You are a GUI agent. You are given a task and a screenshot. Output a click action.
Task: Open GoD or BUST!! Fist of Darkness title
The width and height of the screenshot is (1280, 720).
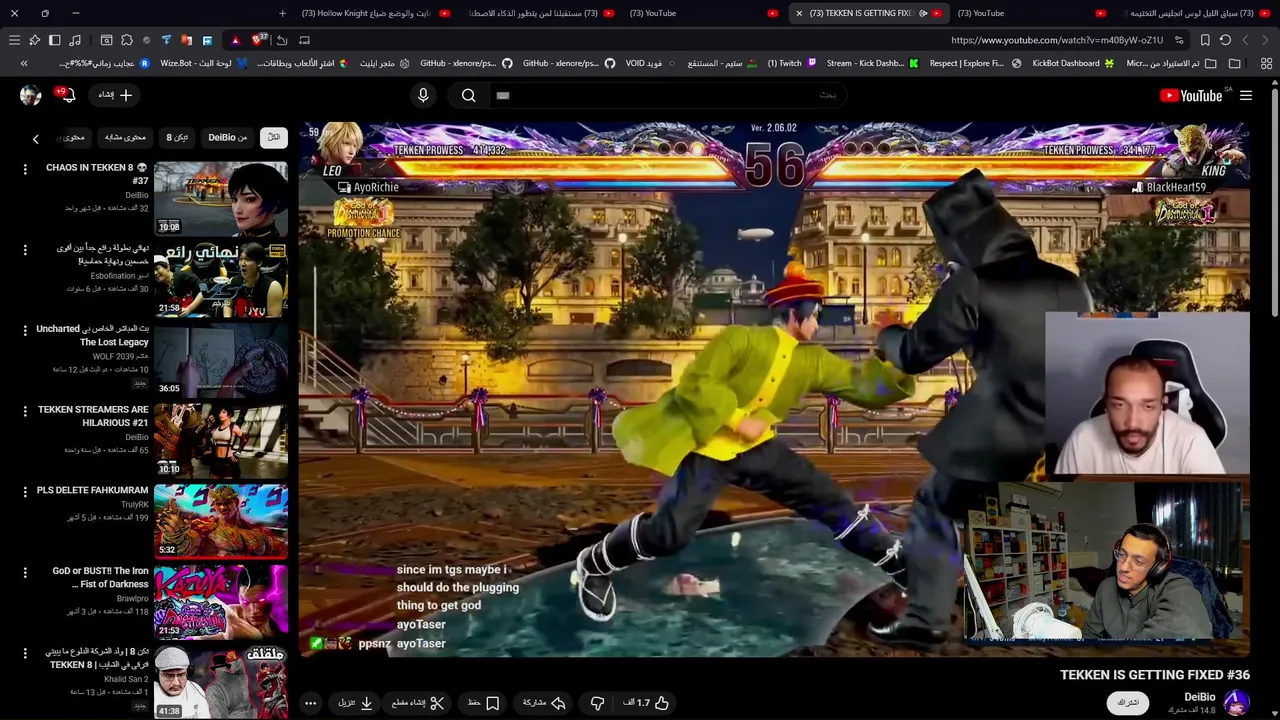click(x=100, y=577)
